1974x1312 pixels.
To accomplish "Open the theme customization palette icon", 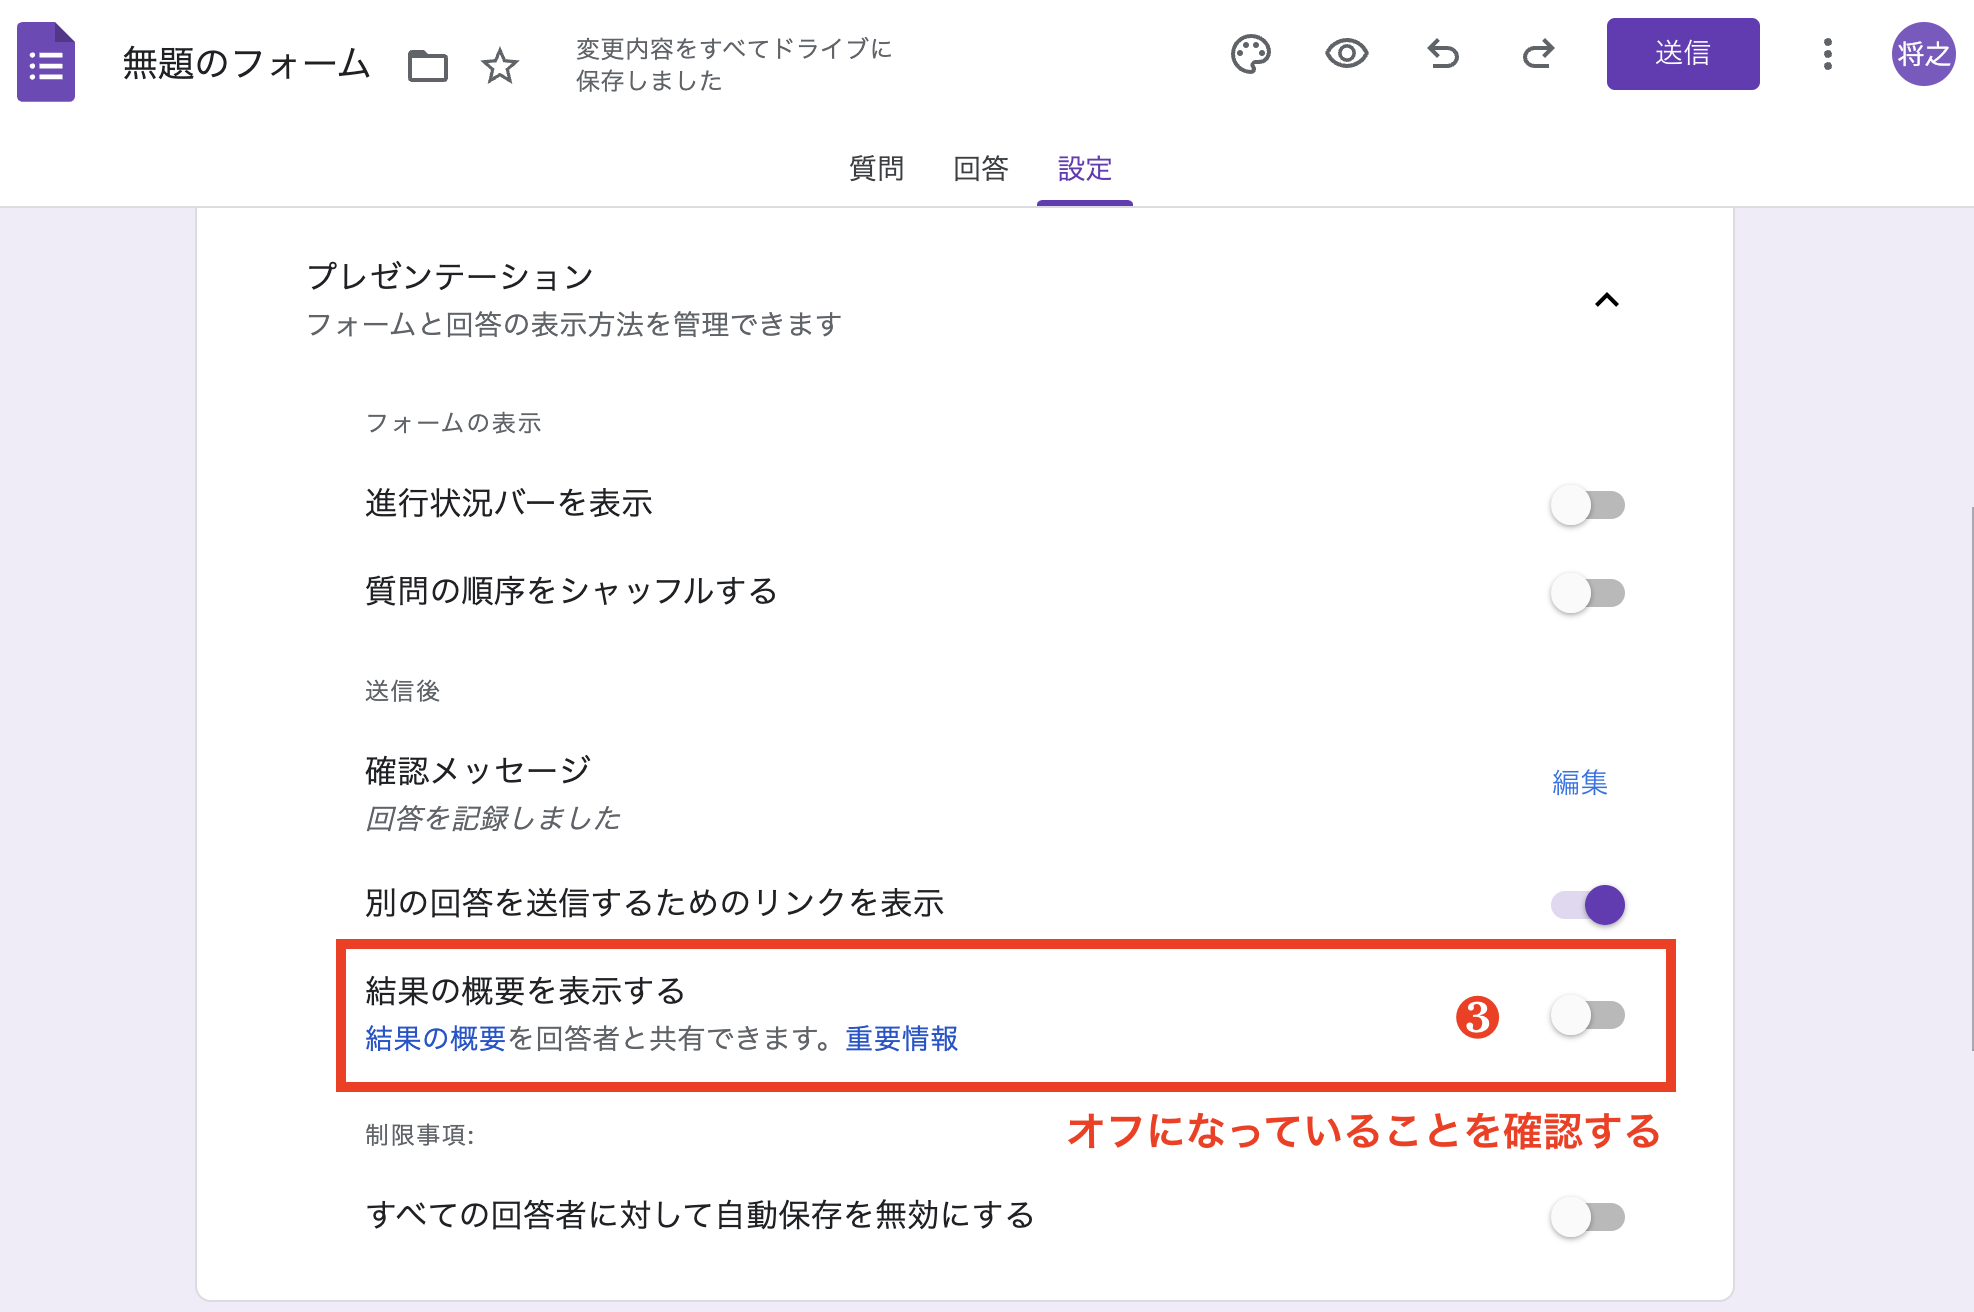I will [x=1251, y=54].
